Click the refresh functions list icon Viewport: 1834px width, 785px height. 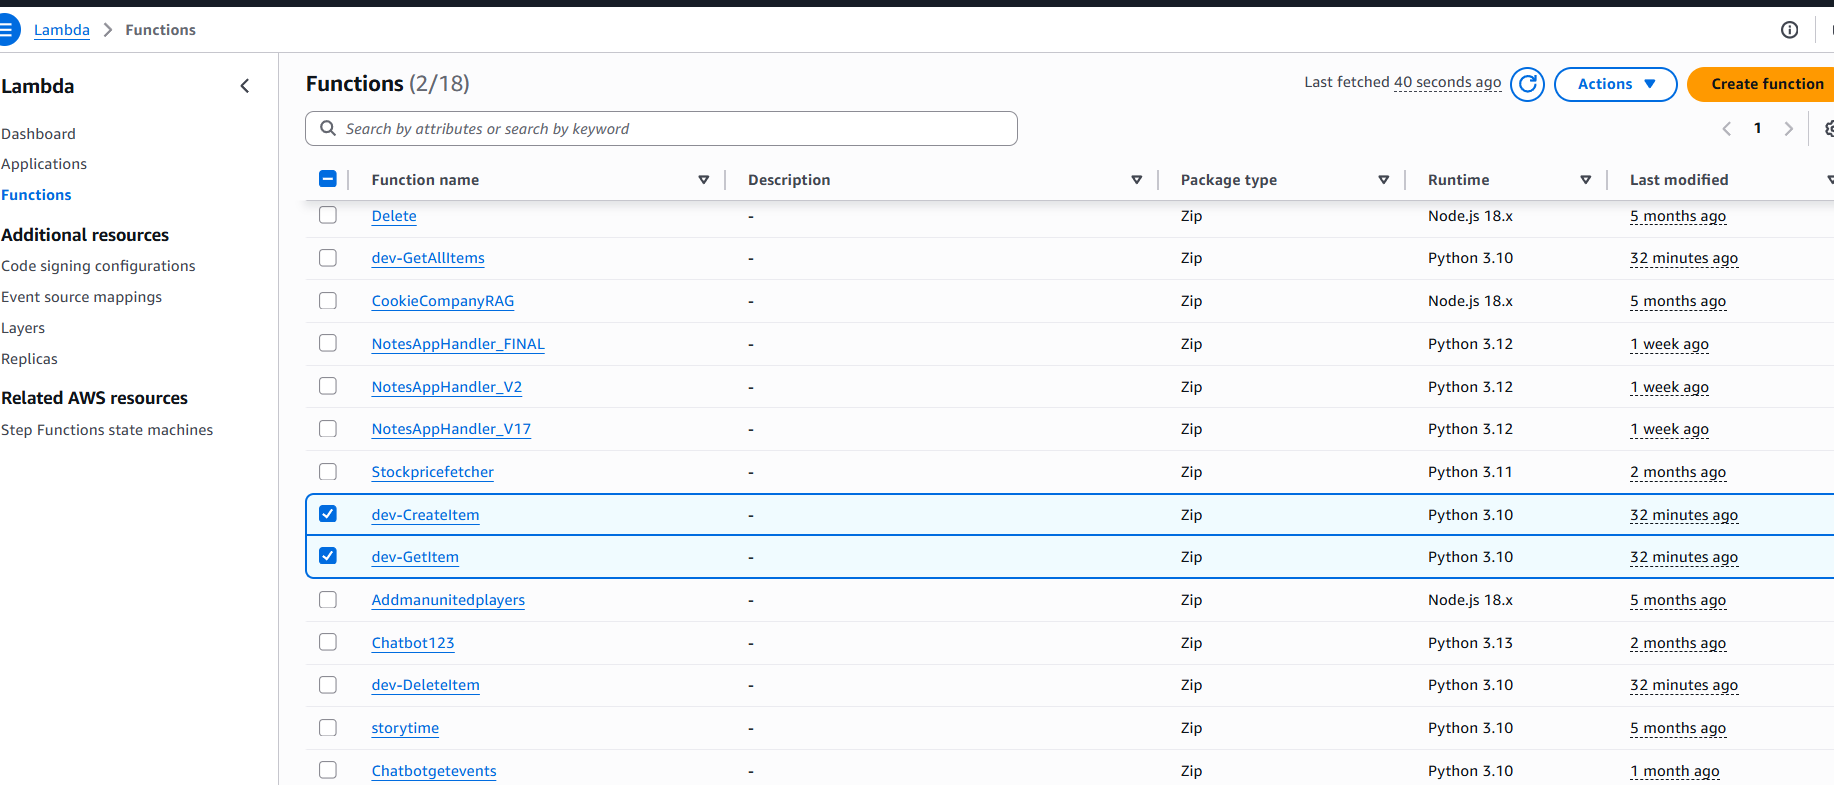(x=1527, y=84)
